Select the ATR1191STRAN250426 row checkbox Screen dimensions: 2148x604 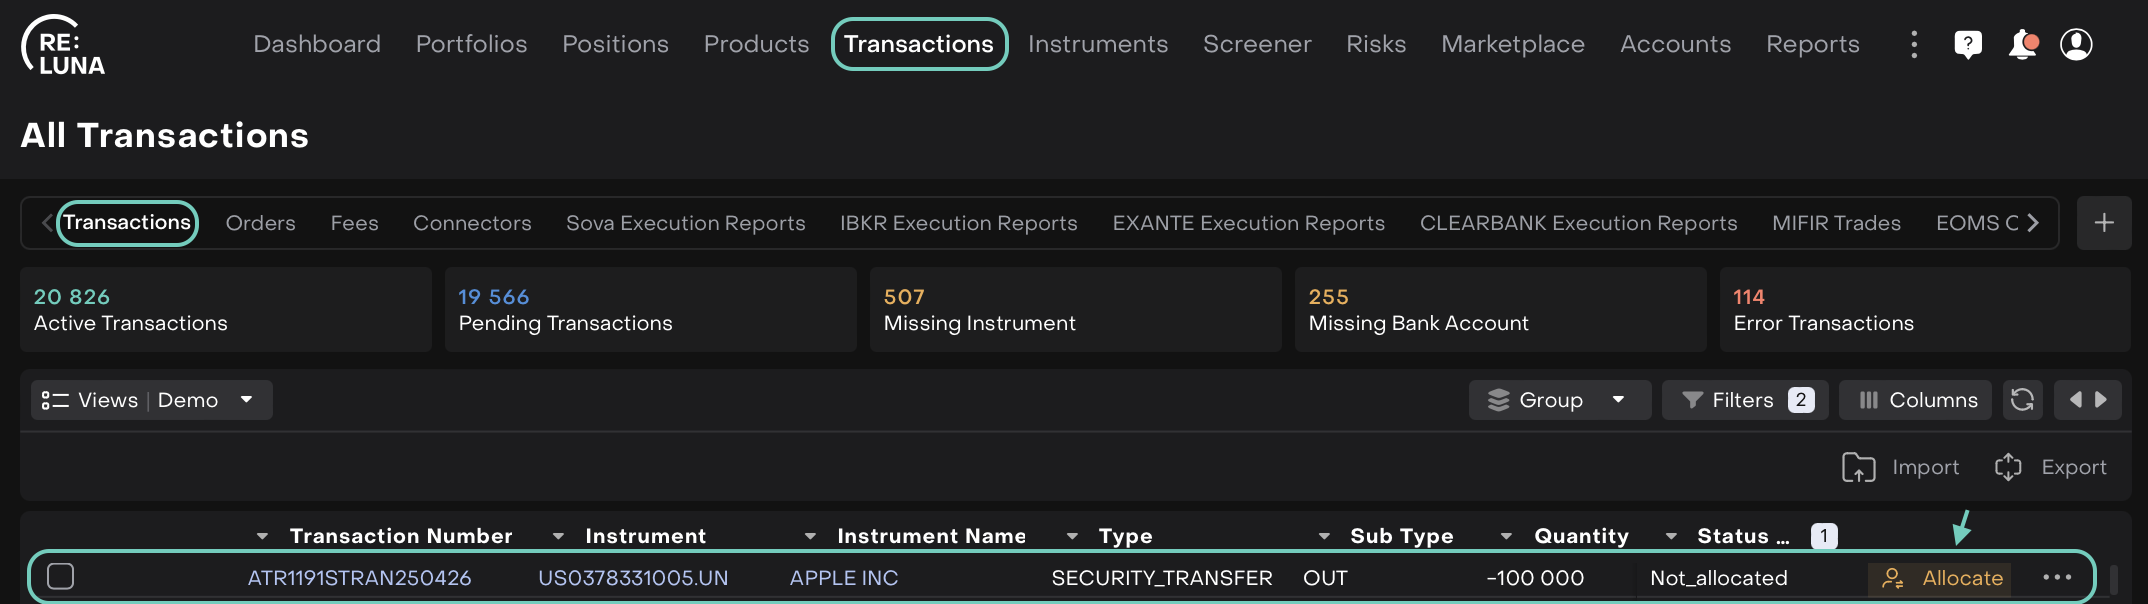(61, 577)
